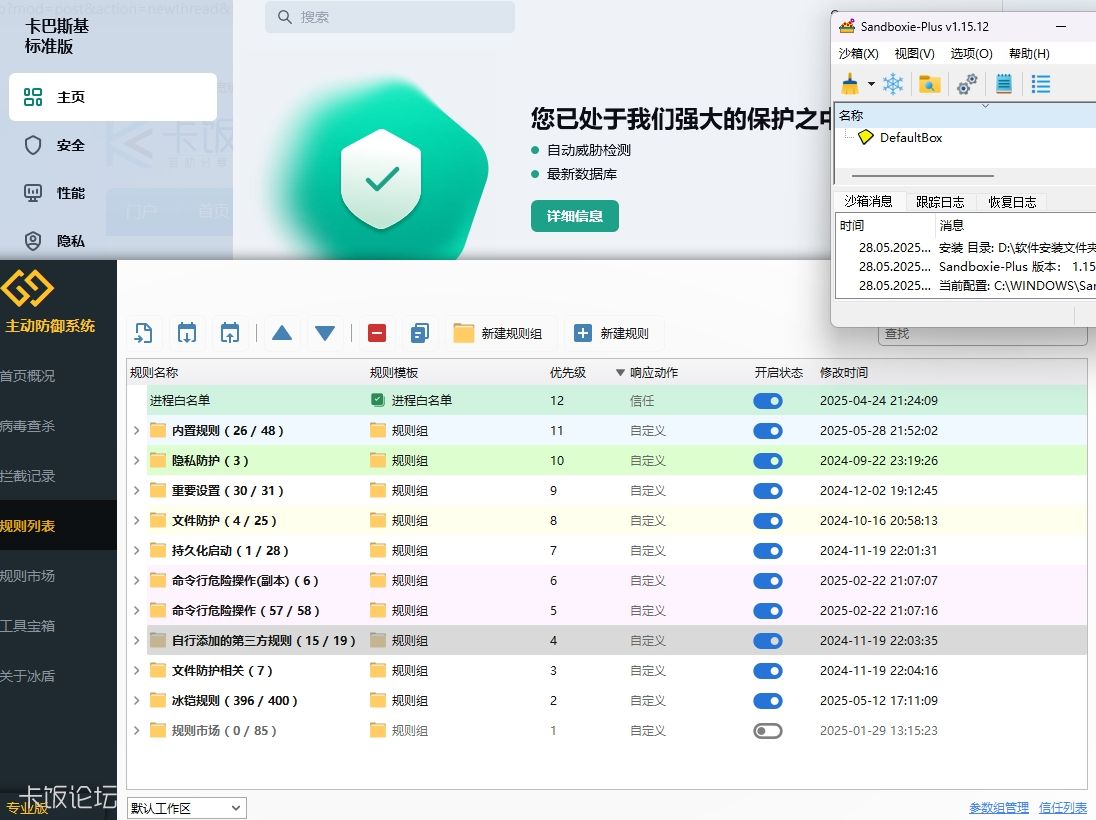Click the gold 主动防御系统 logo icon
The height and width of the screenshot is (820, 1096).
point(27,289)
